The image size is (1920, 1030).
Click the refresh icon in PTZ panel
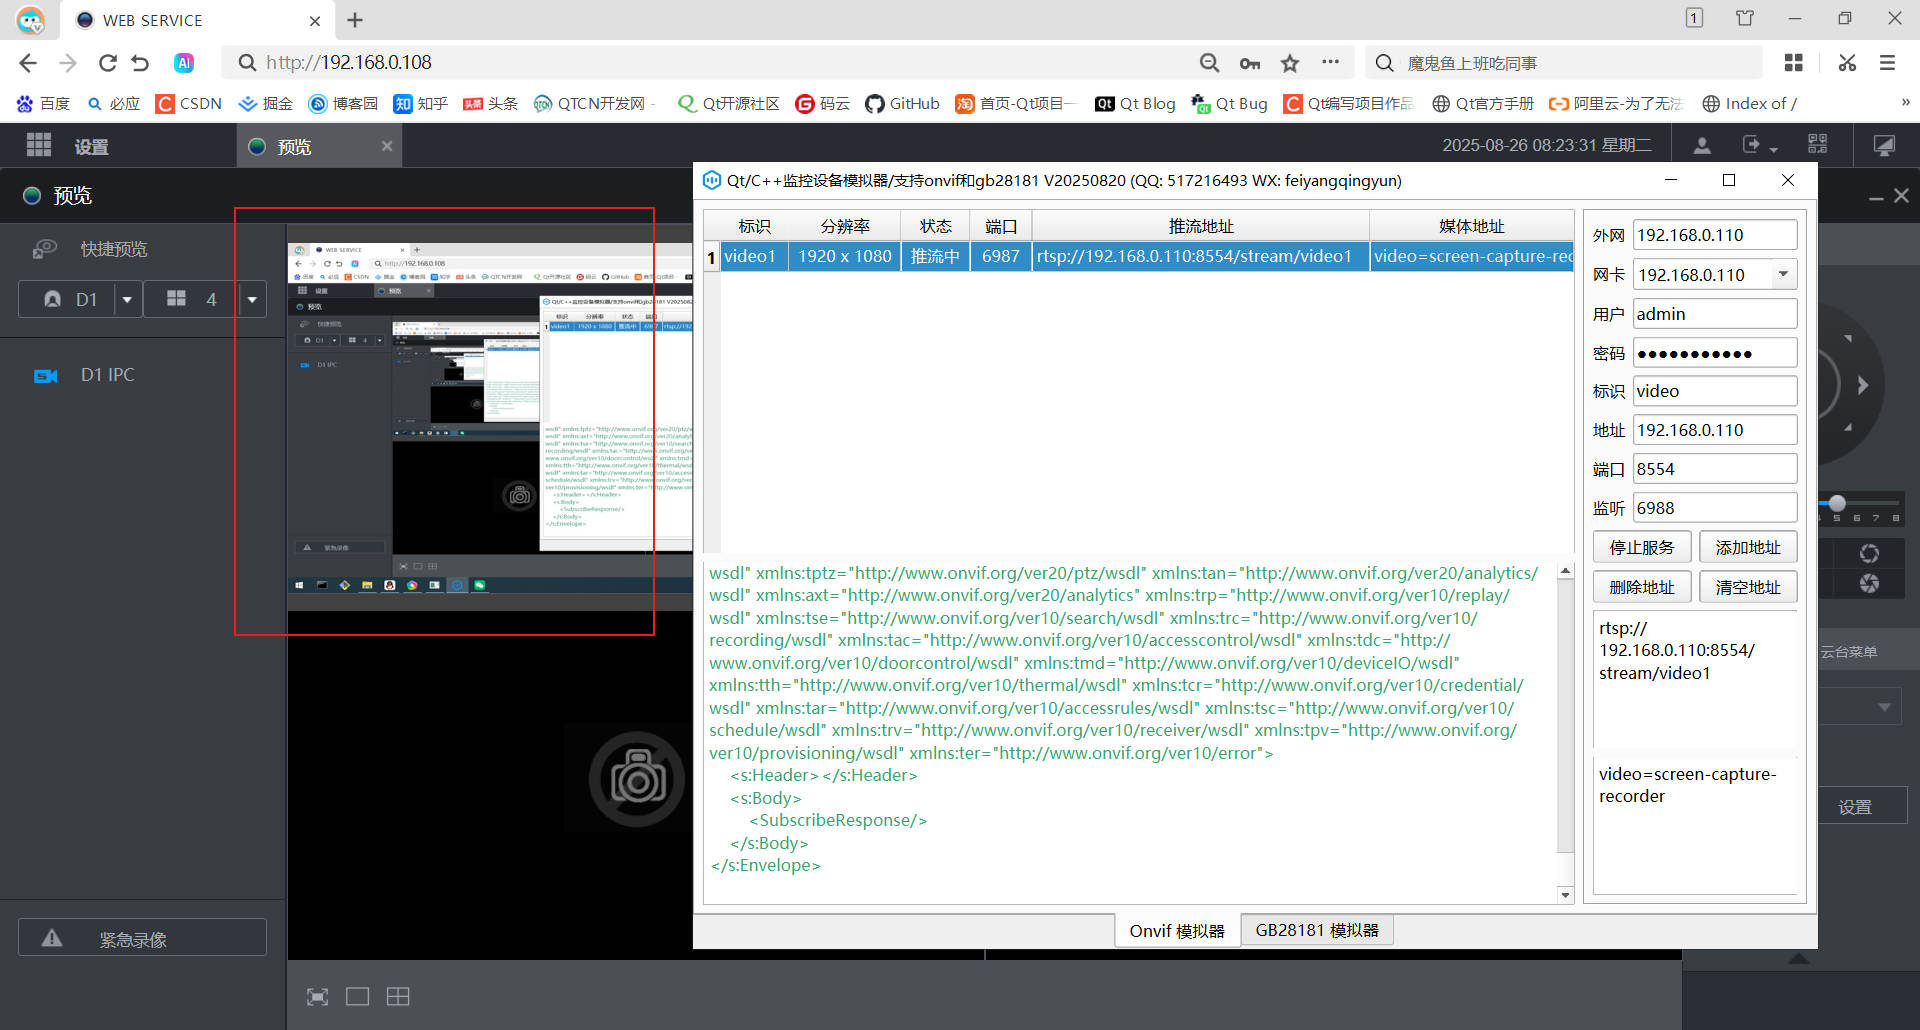pyautogui.click(x=1868, y=554)
